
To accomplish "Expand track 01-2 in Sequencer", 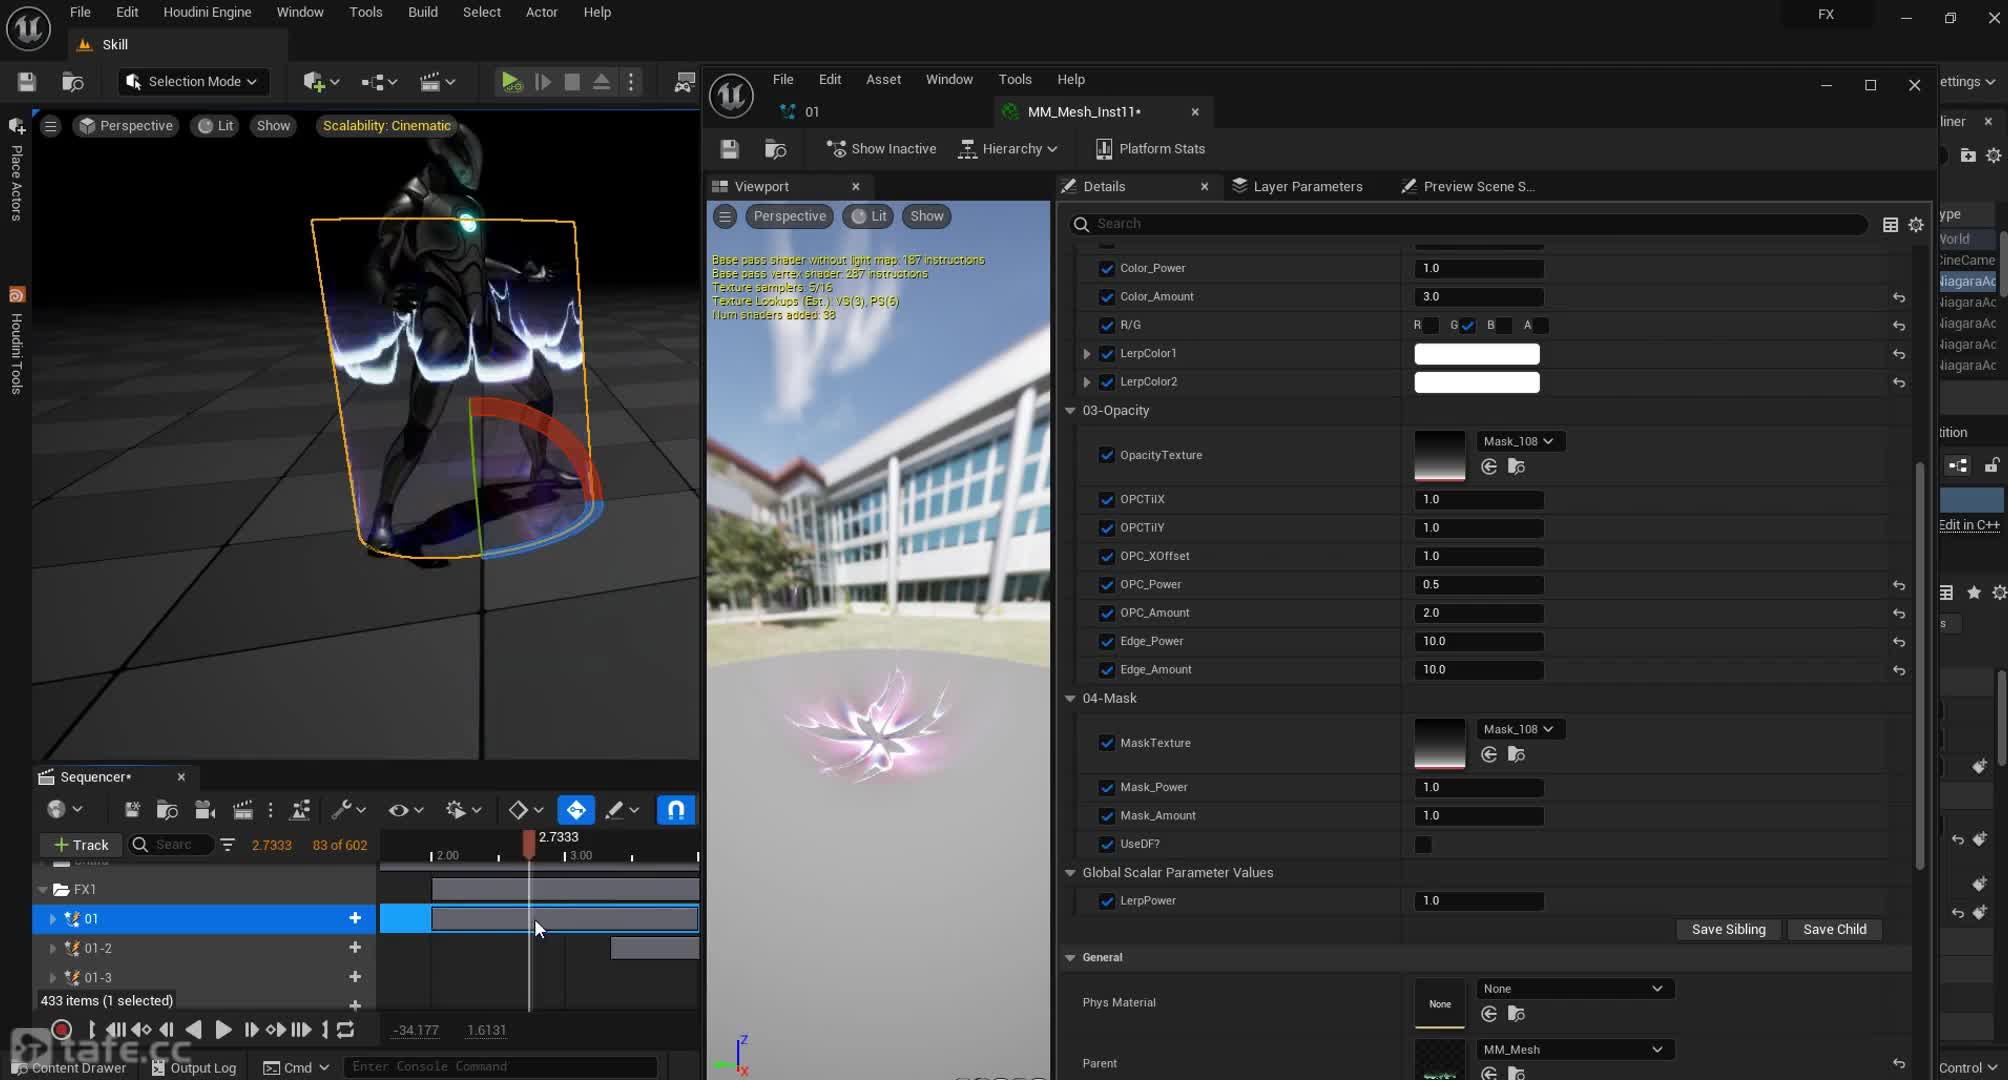I will pyautogui.click(x=53, y=948).
